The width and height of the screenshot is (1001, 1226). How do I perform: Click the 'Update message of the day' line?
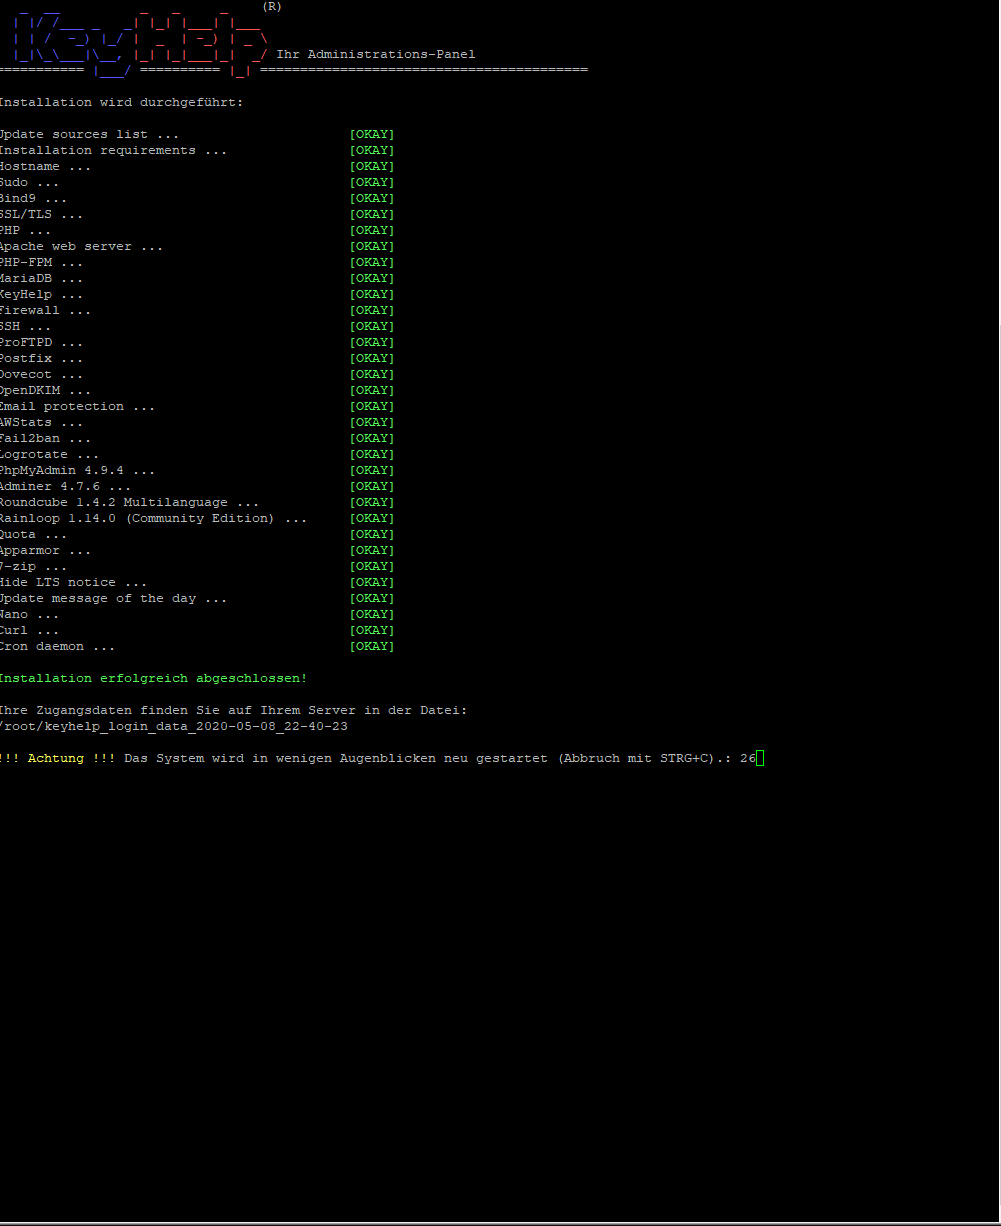click(x=113, y=599)
